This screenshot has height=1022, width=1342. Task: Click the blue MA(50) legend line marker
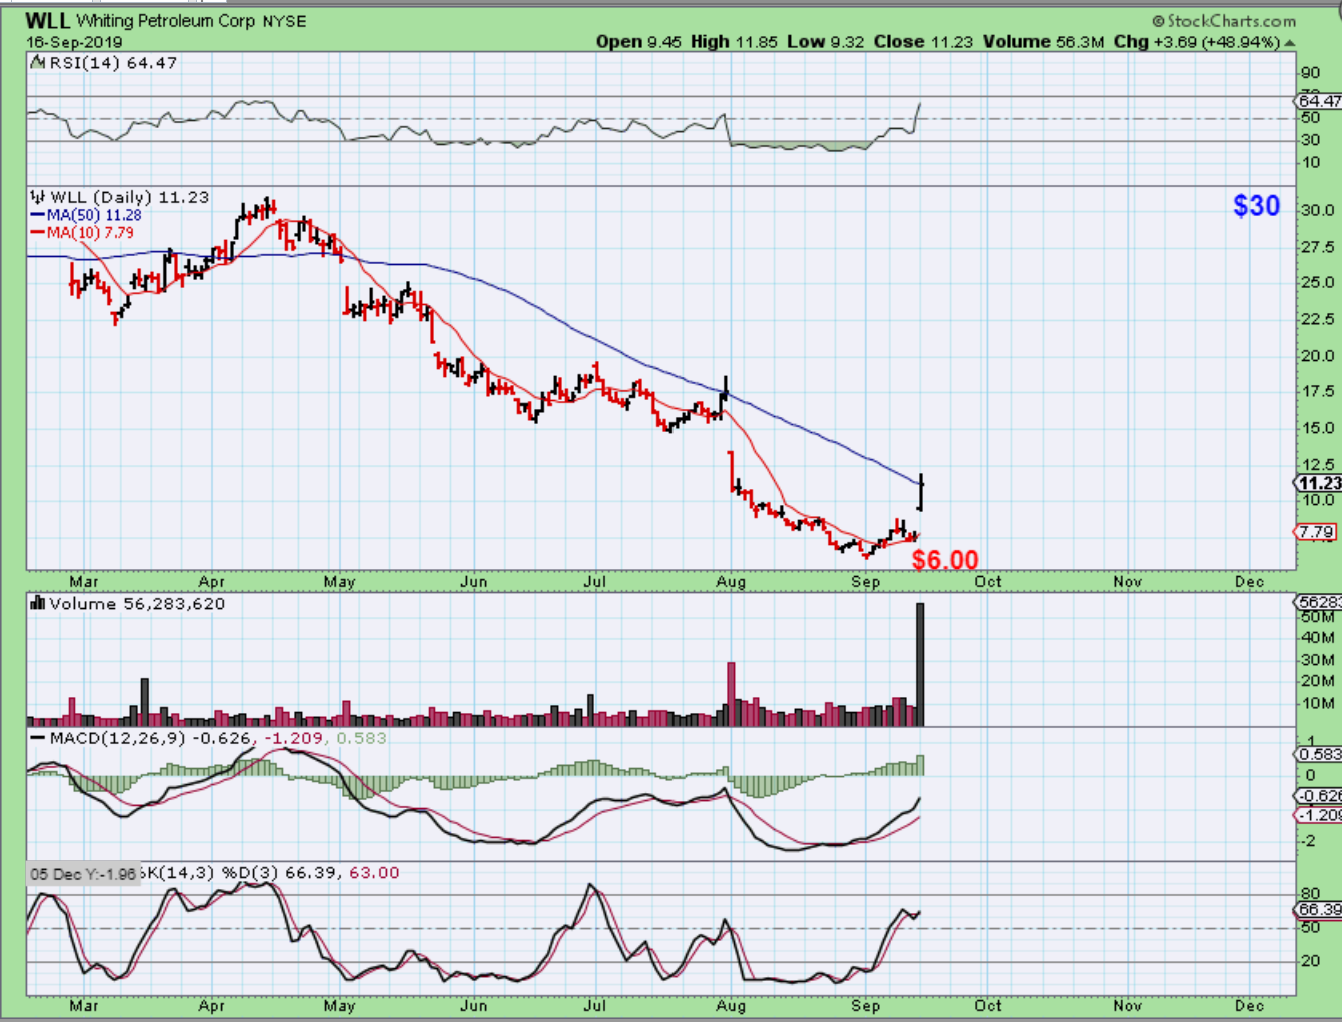click(37, 215)
